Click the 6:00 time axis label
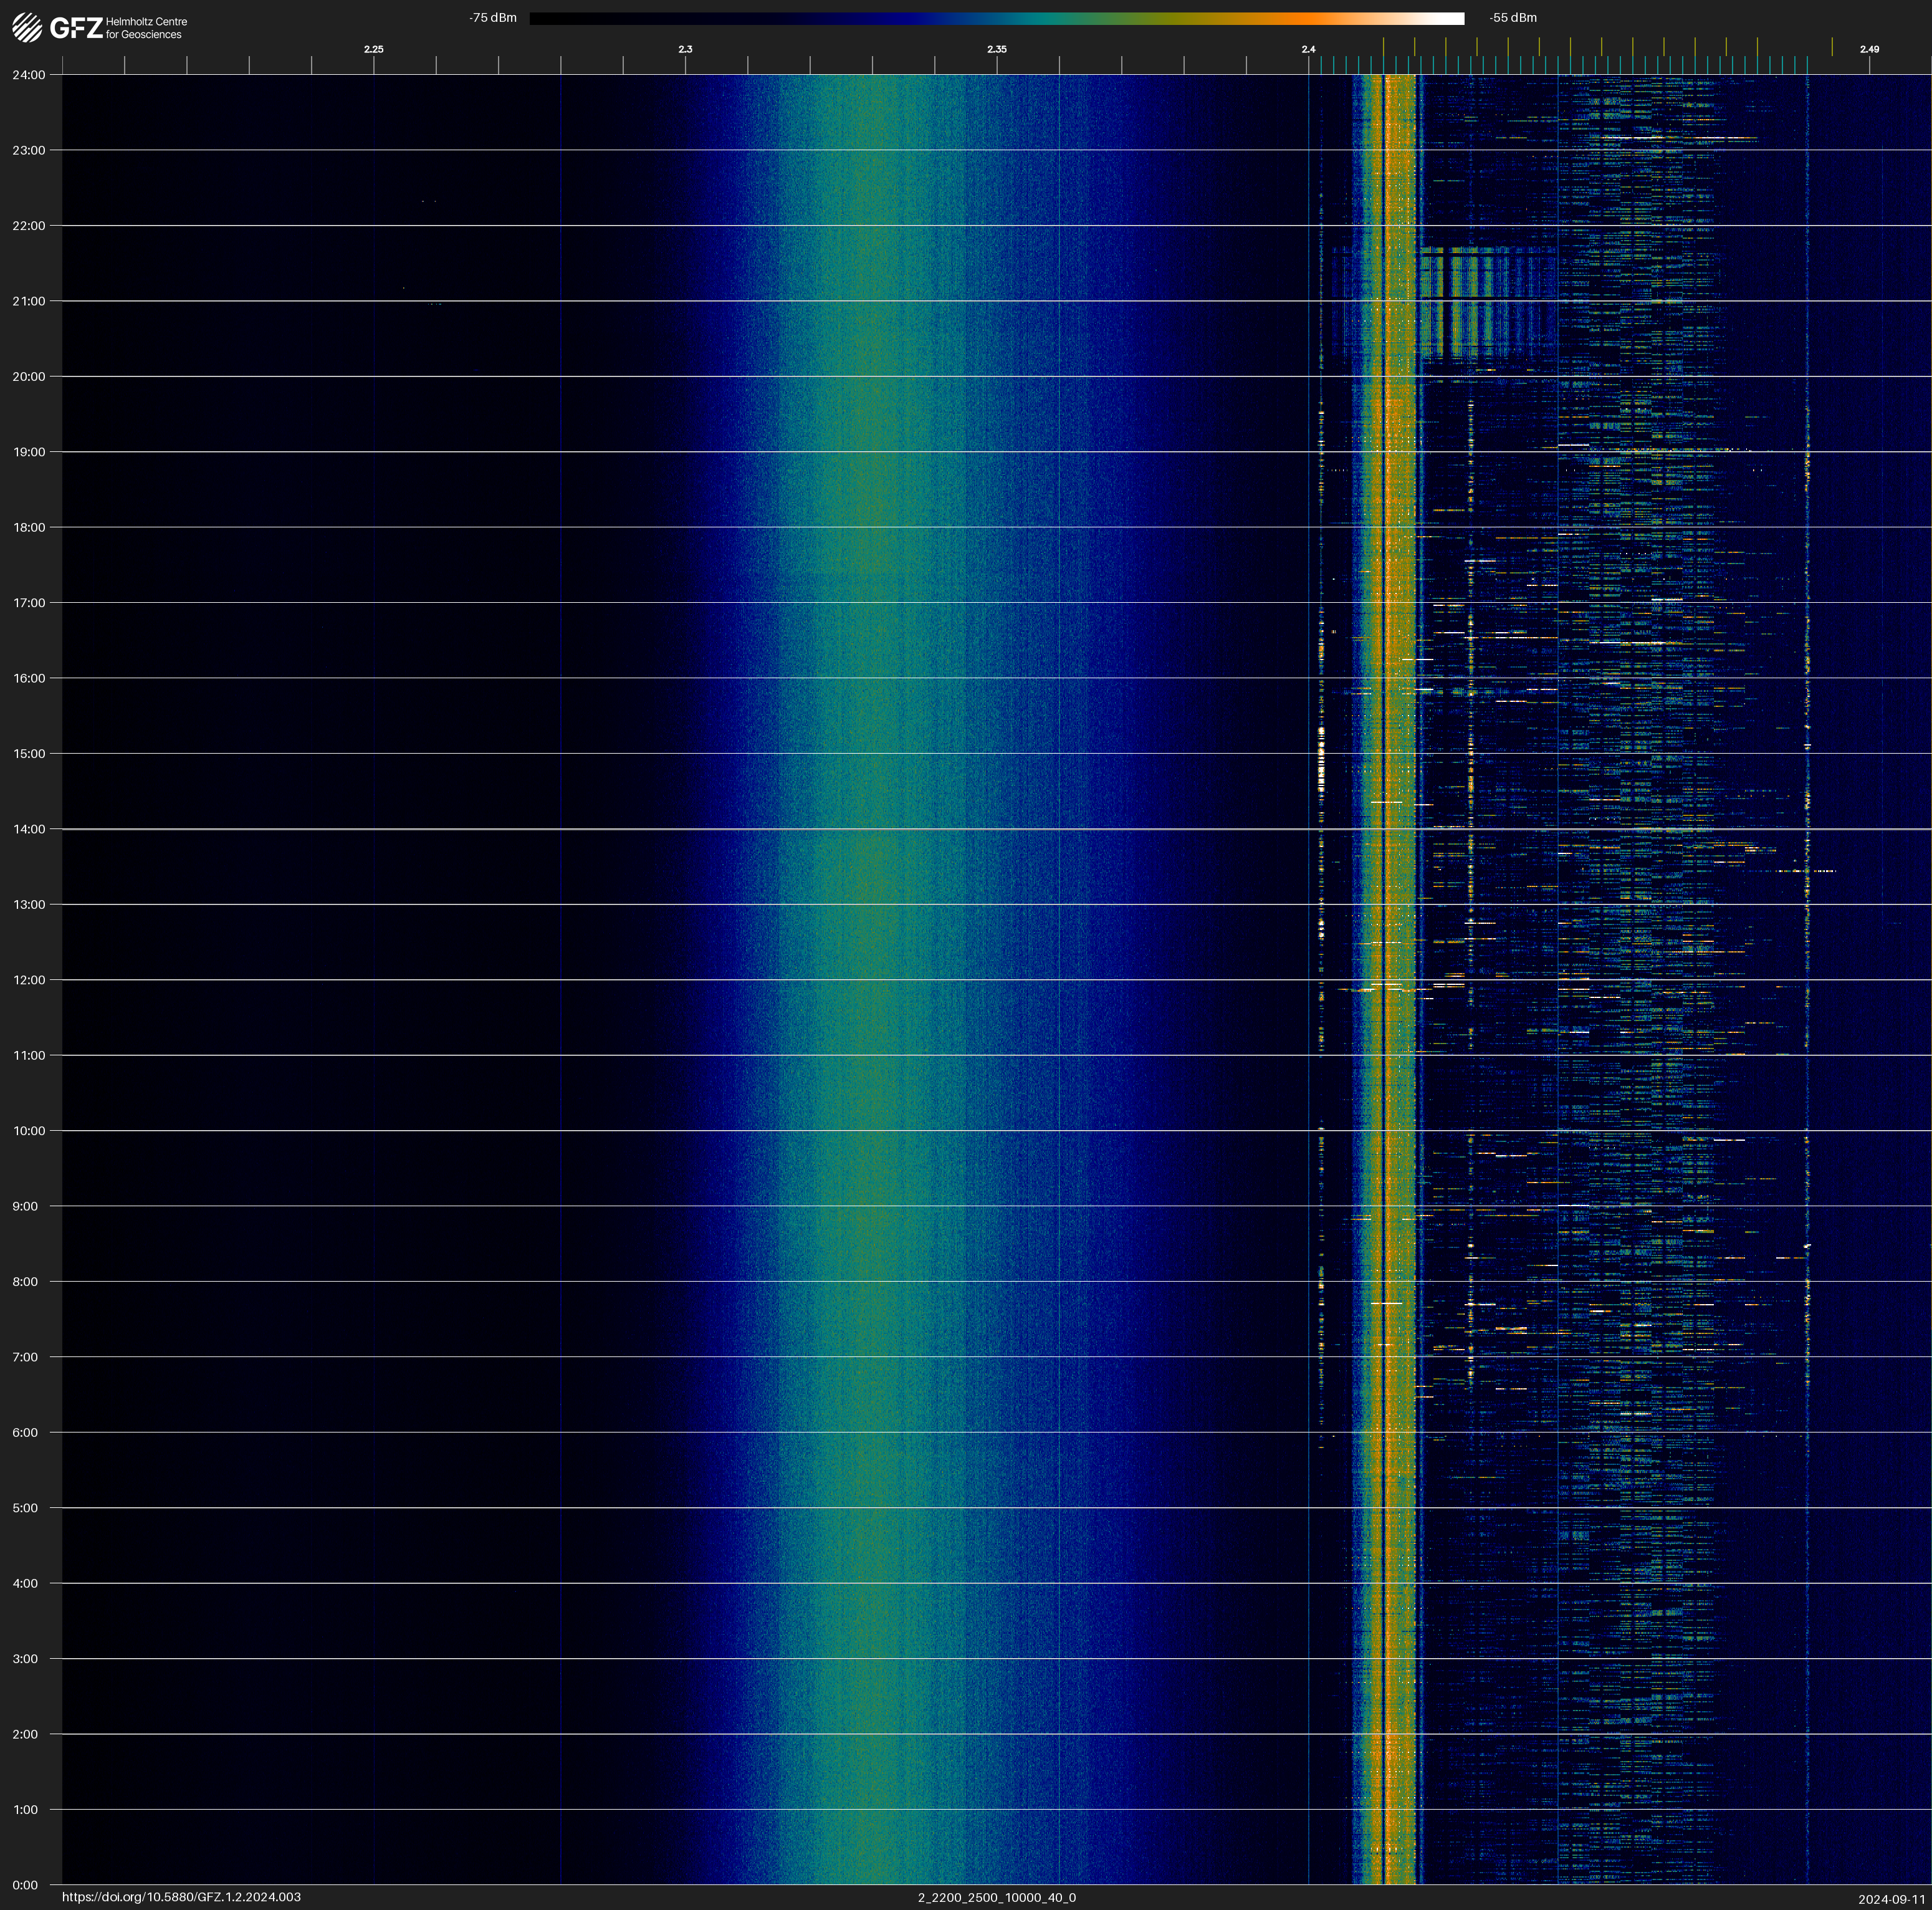 (25, 1432)
